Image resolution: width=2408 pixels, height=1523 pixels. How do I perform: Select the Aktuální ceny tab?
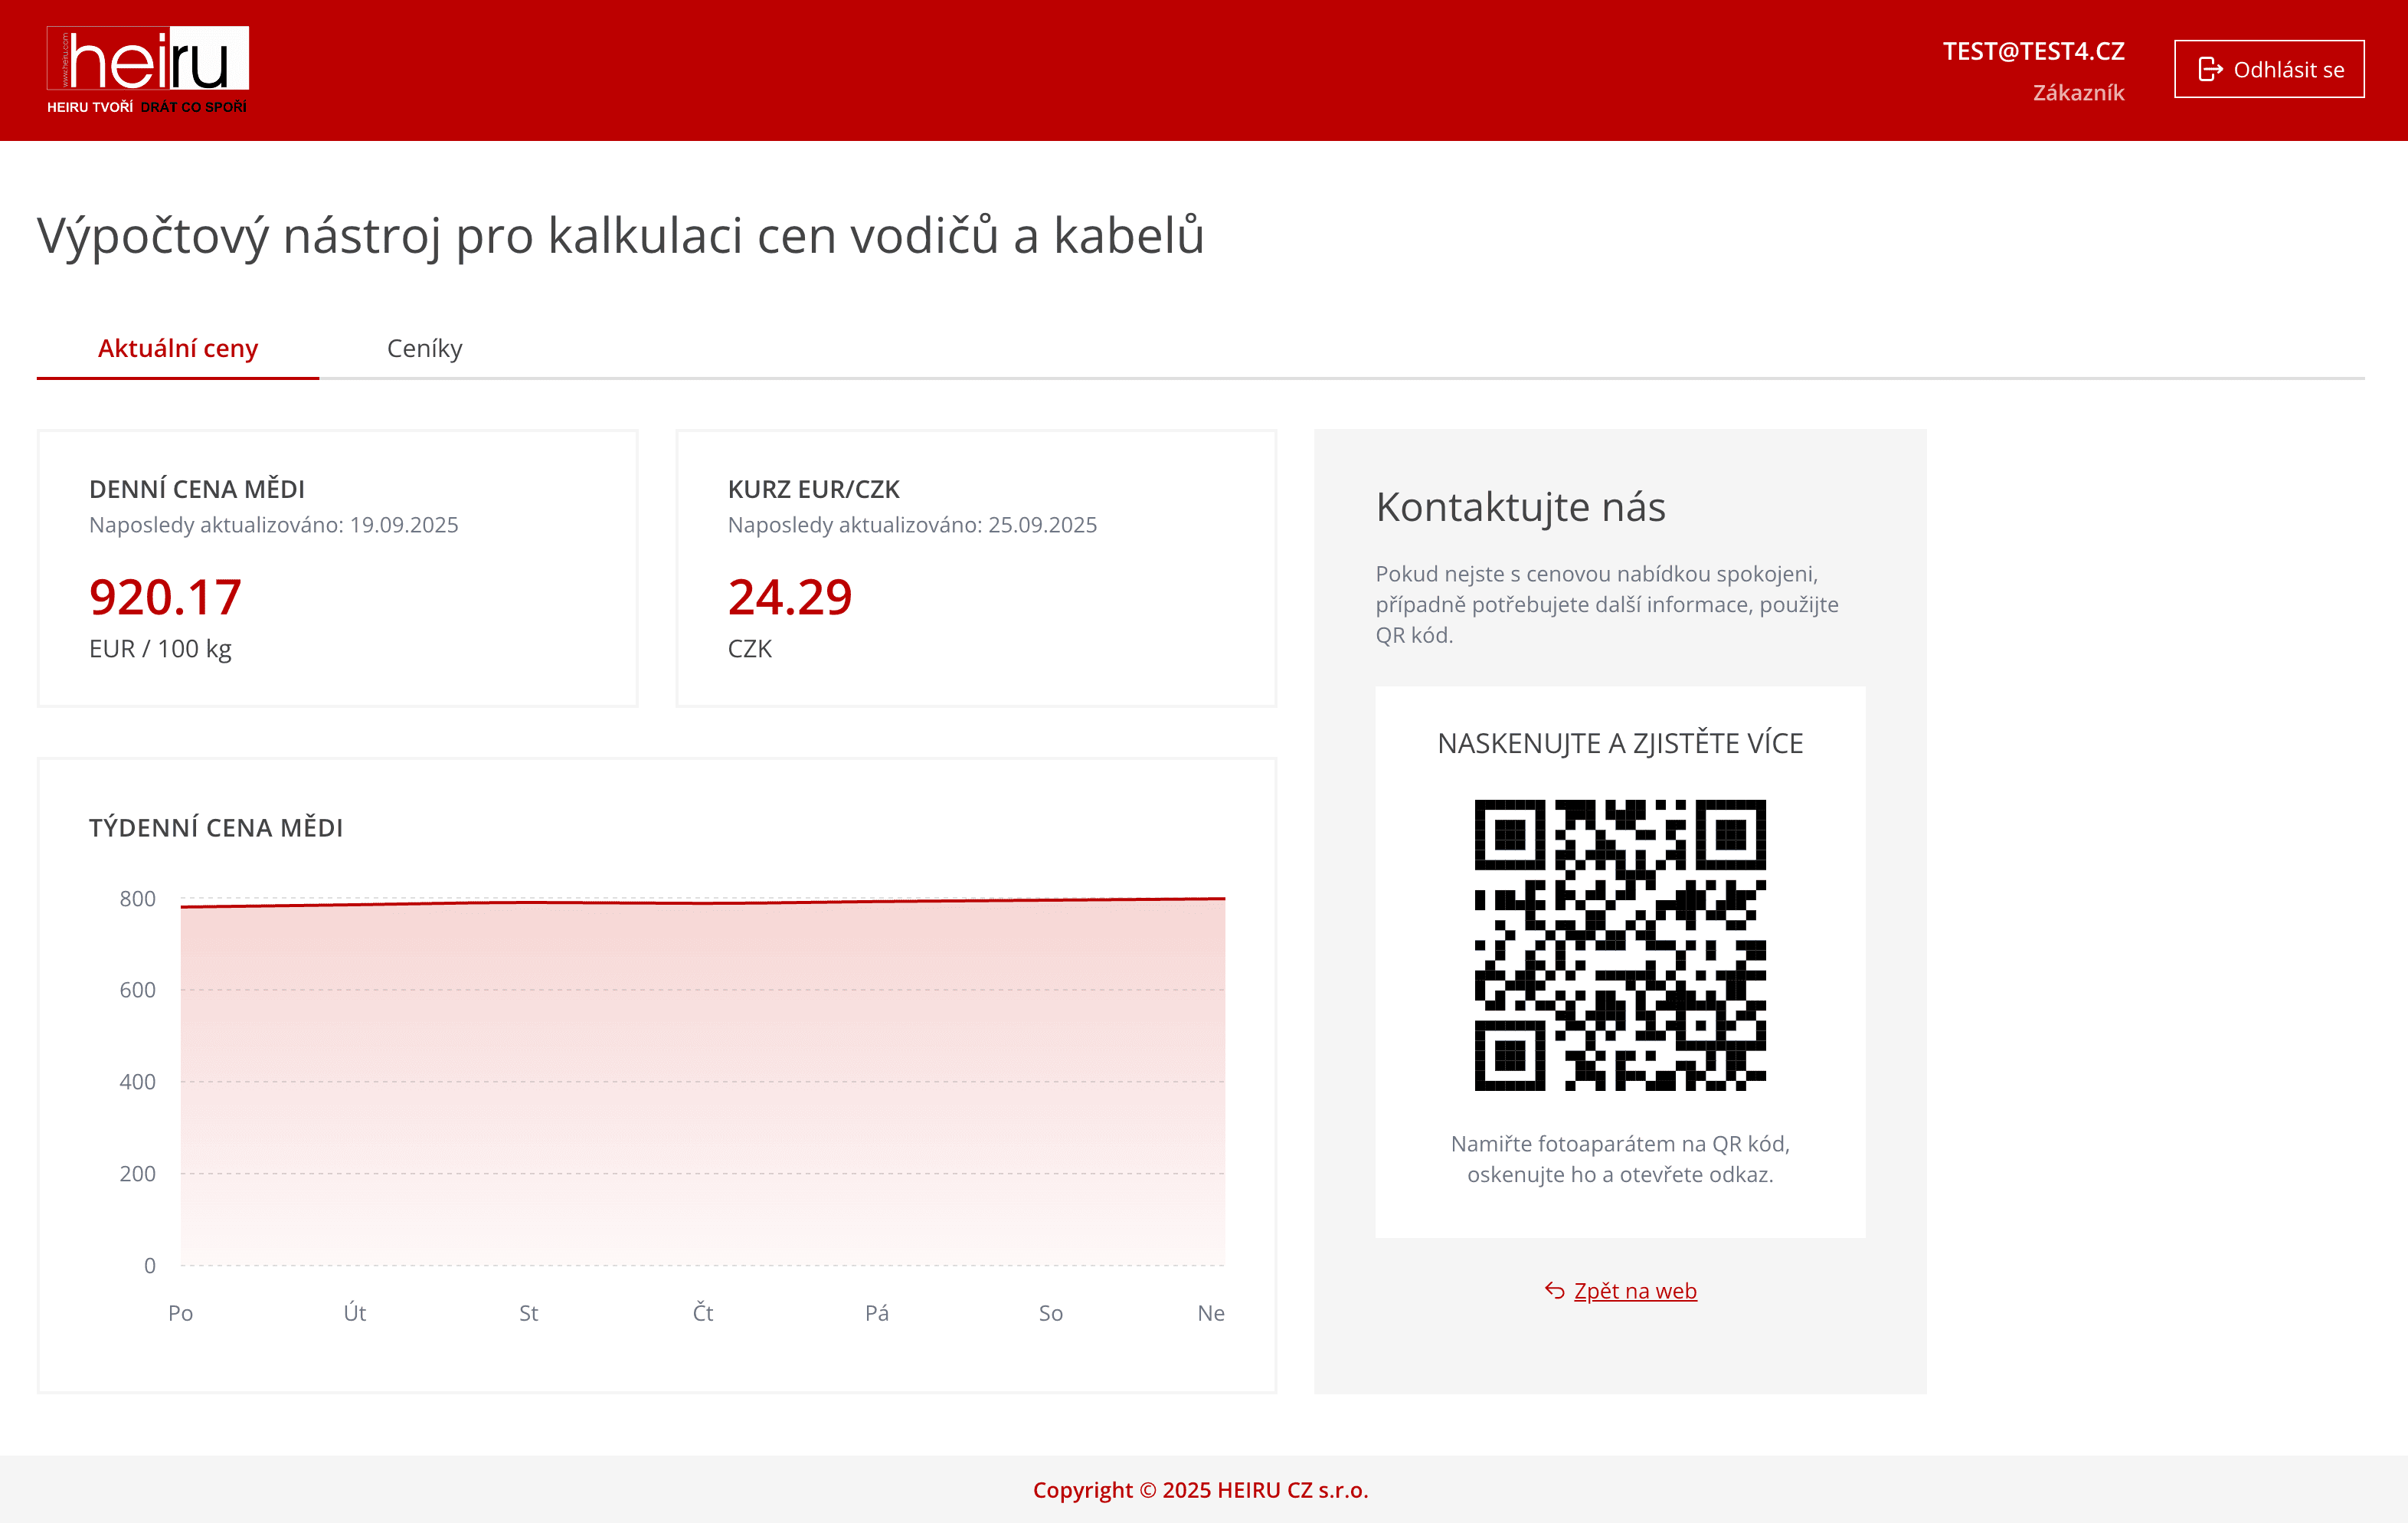tap(177, 348)
